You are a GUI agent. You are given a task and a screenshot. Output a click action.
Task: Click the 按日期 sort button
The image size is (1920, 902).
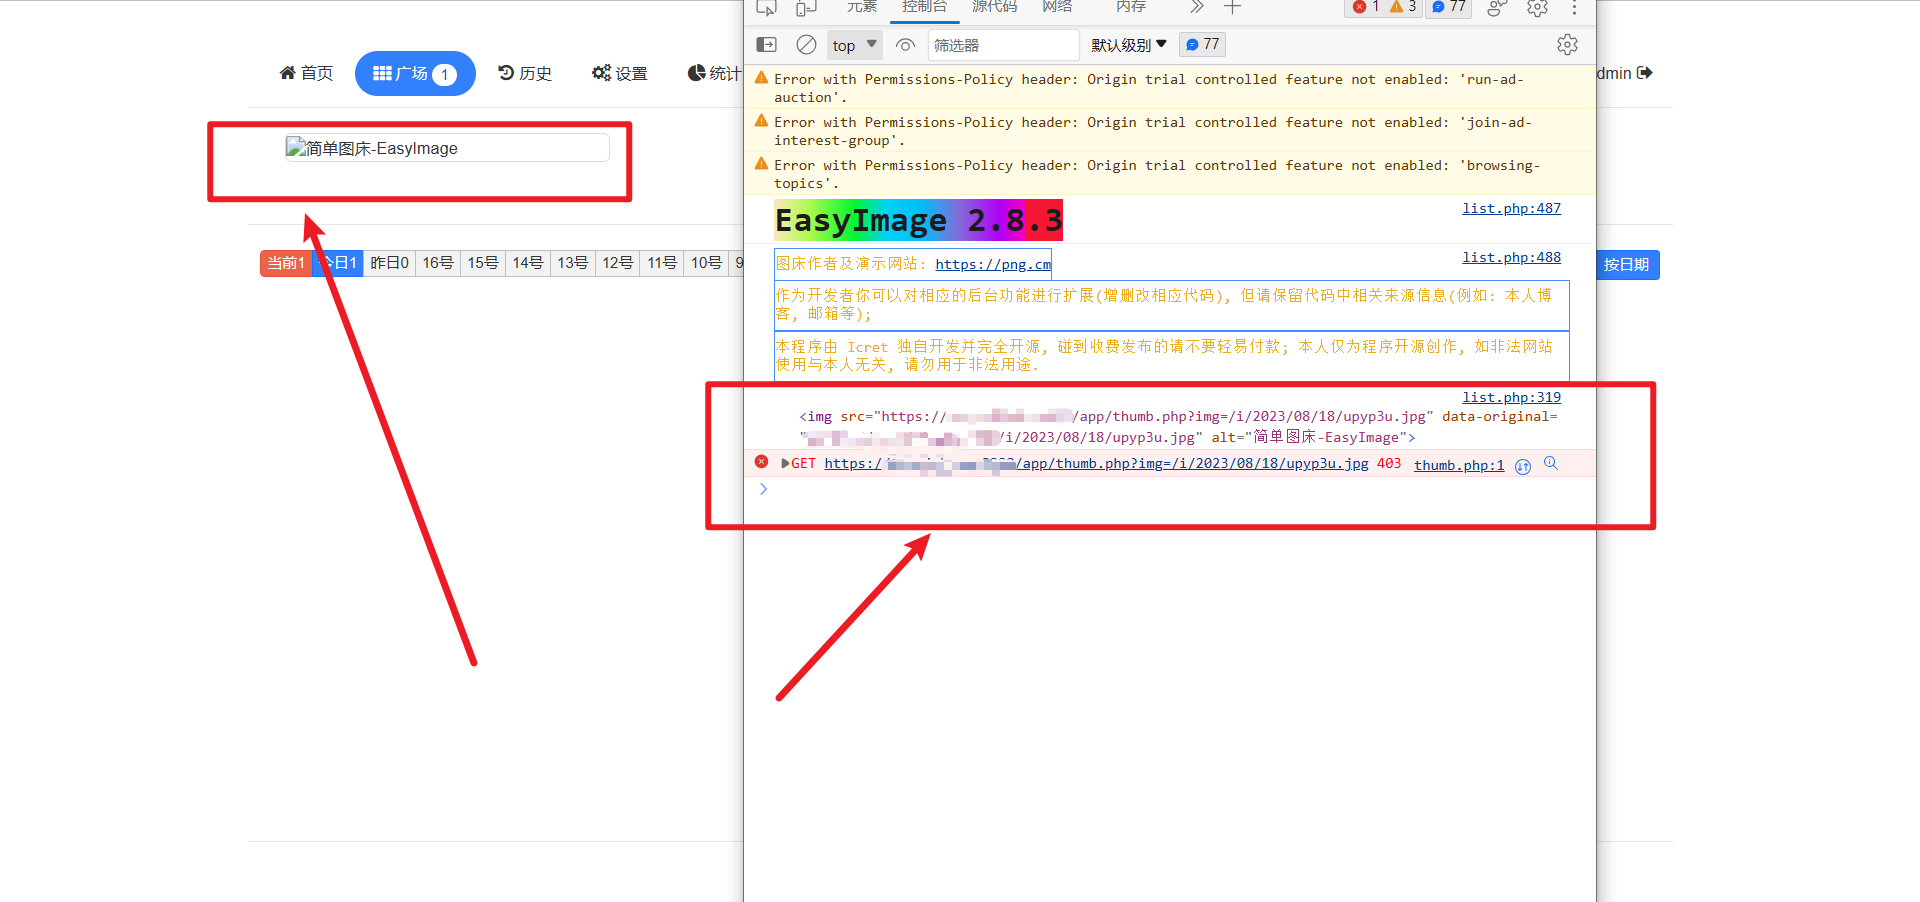click(x=1627, y=264)
